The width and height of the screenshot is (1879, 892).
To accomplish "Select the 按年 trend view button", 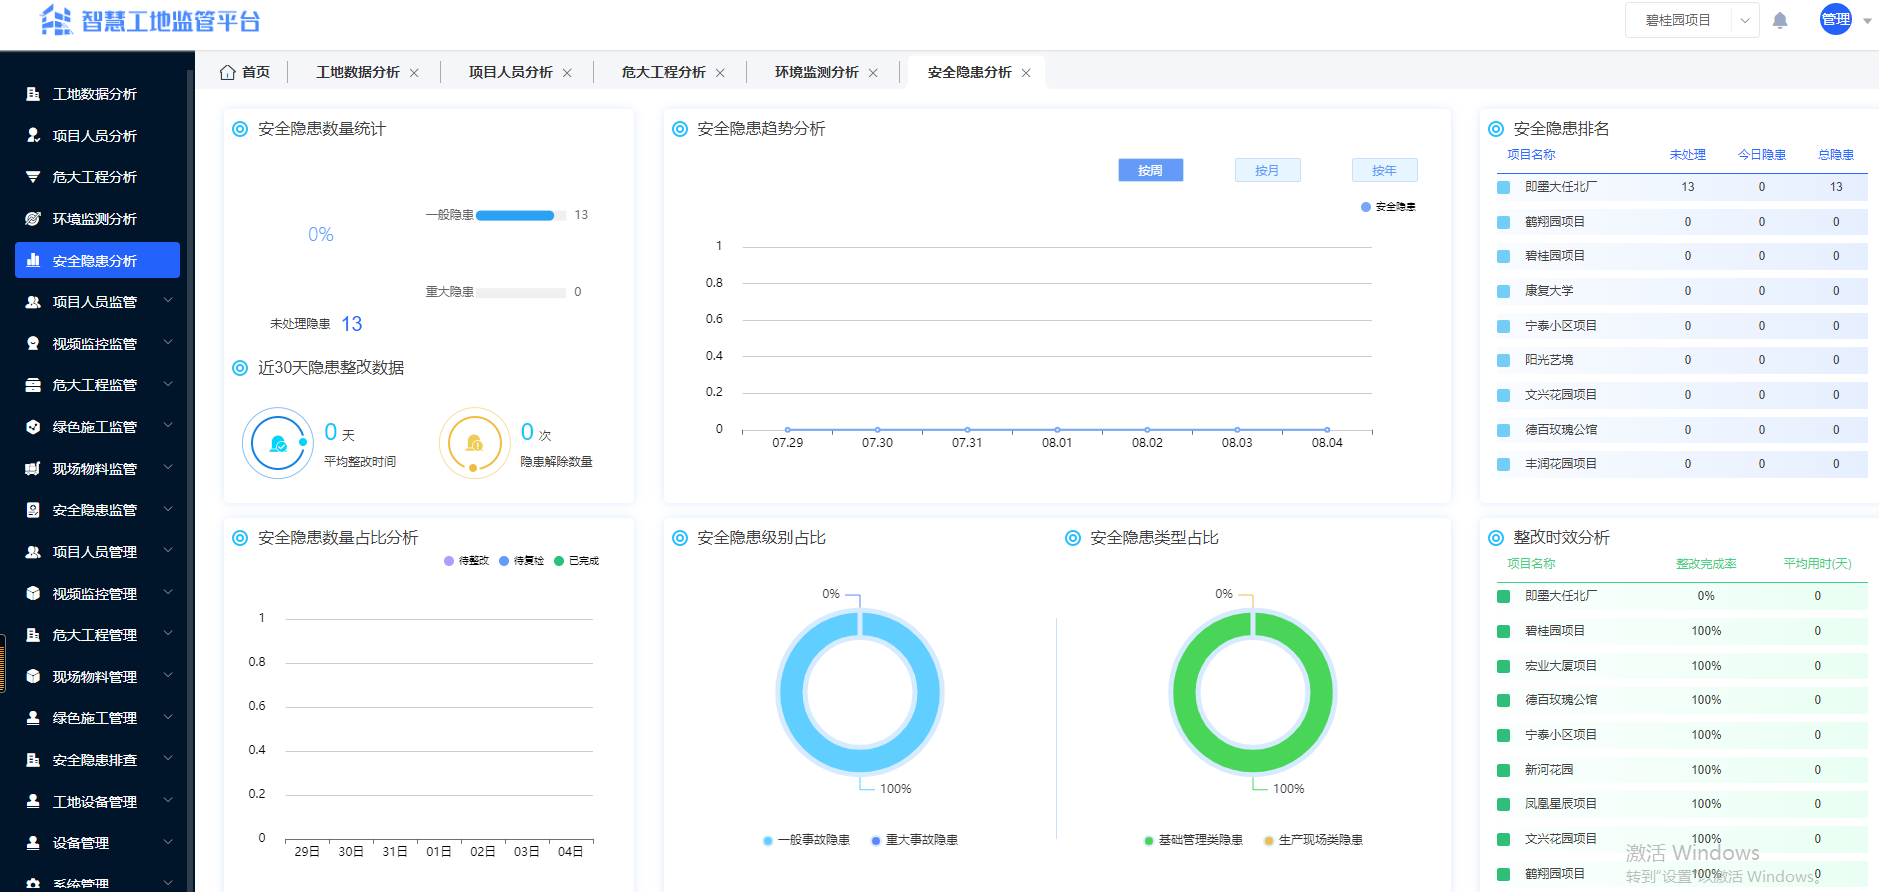I will 1384,170.
